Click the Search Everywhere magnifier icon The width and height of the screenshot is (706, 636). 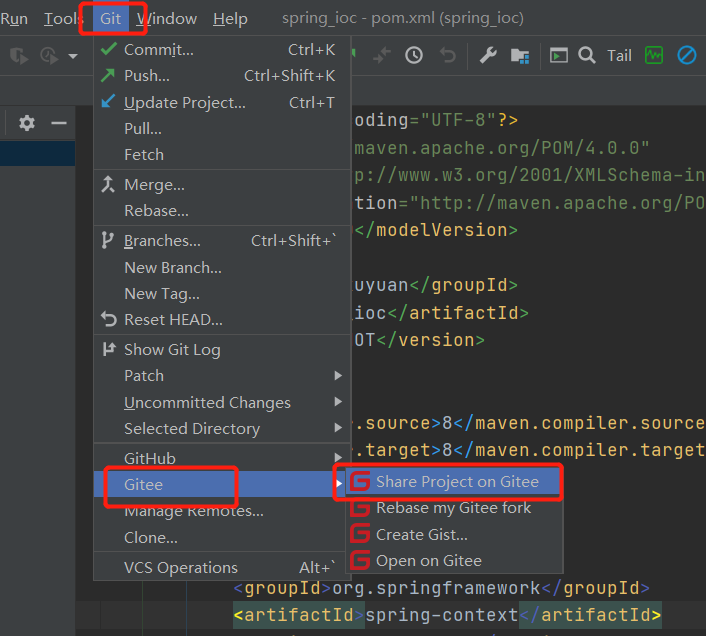(587, 55)
